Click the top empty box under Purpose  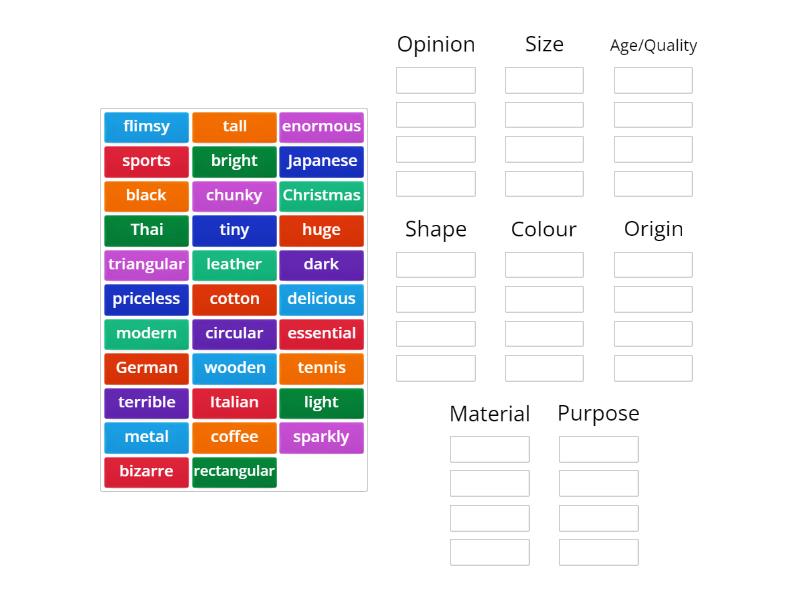(x=598, y=449)
